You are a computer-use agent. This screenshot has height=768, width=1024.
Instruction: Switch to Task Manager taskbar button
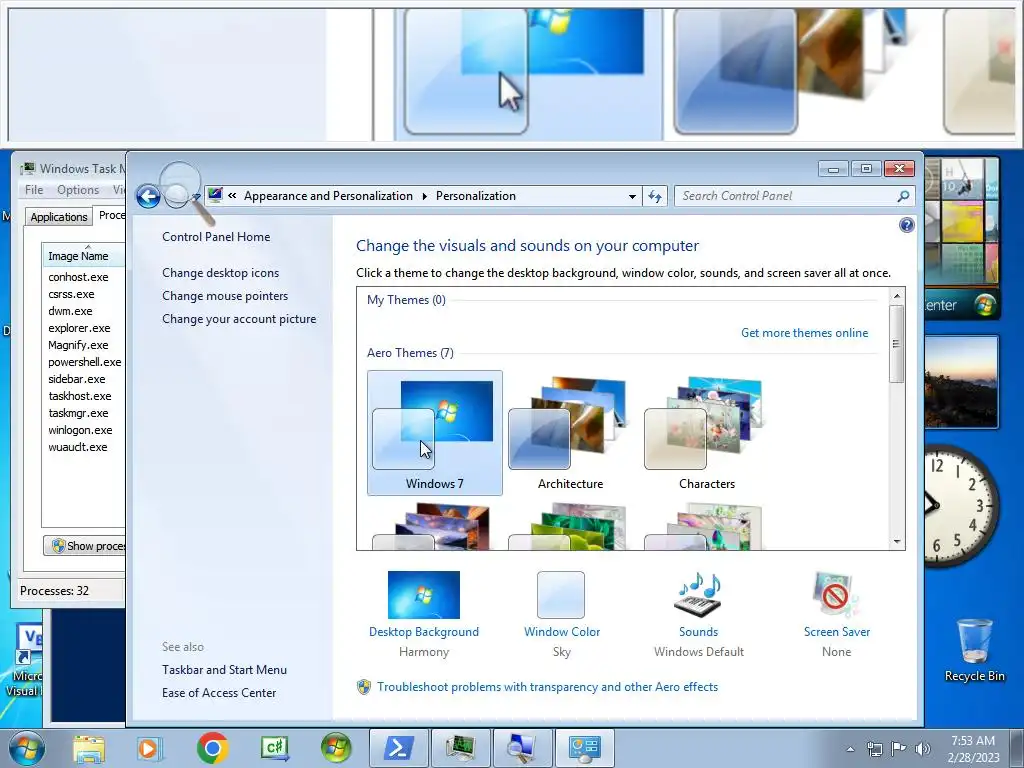tap(461, 748)
